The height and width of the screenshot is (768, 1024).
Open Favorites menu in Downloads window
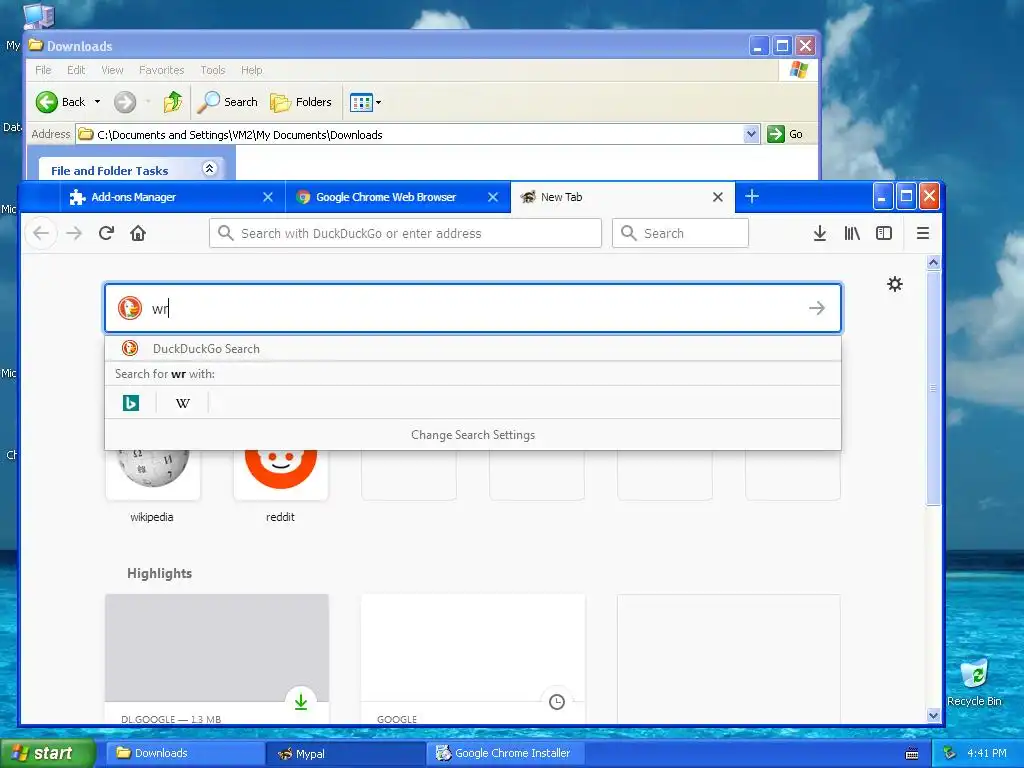[161, 70]
